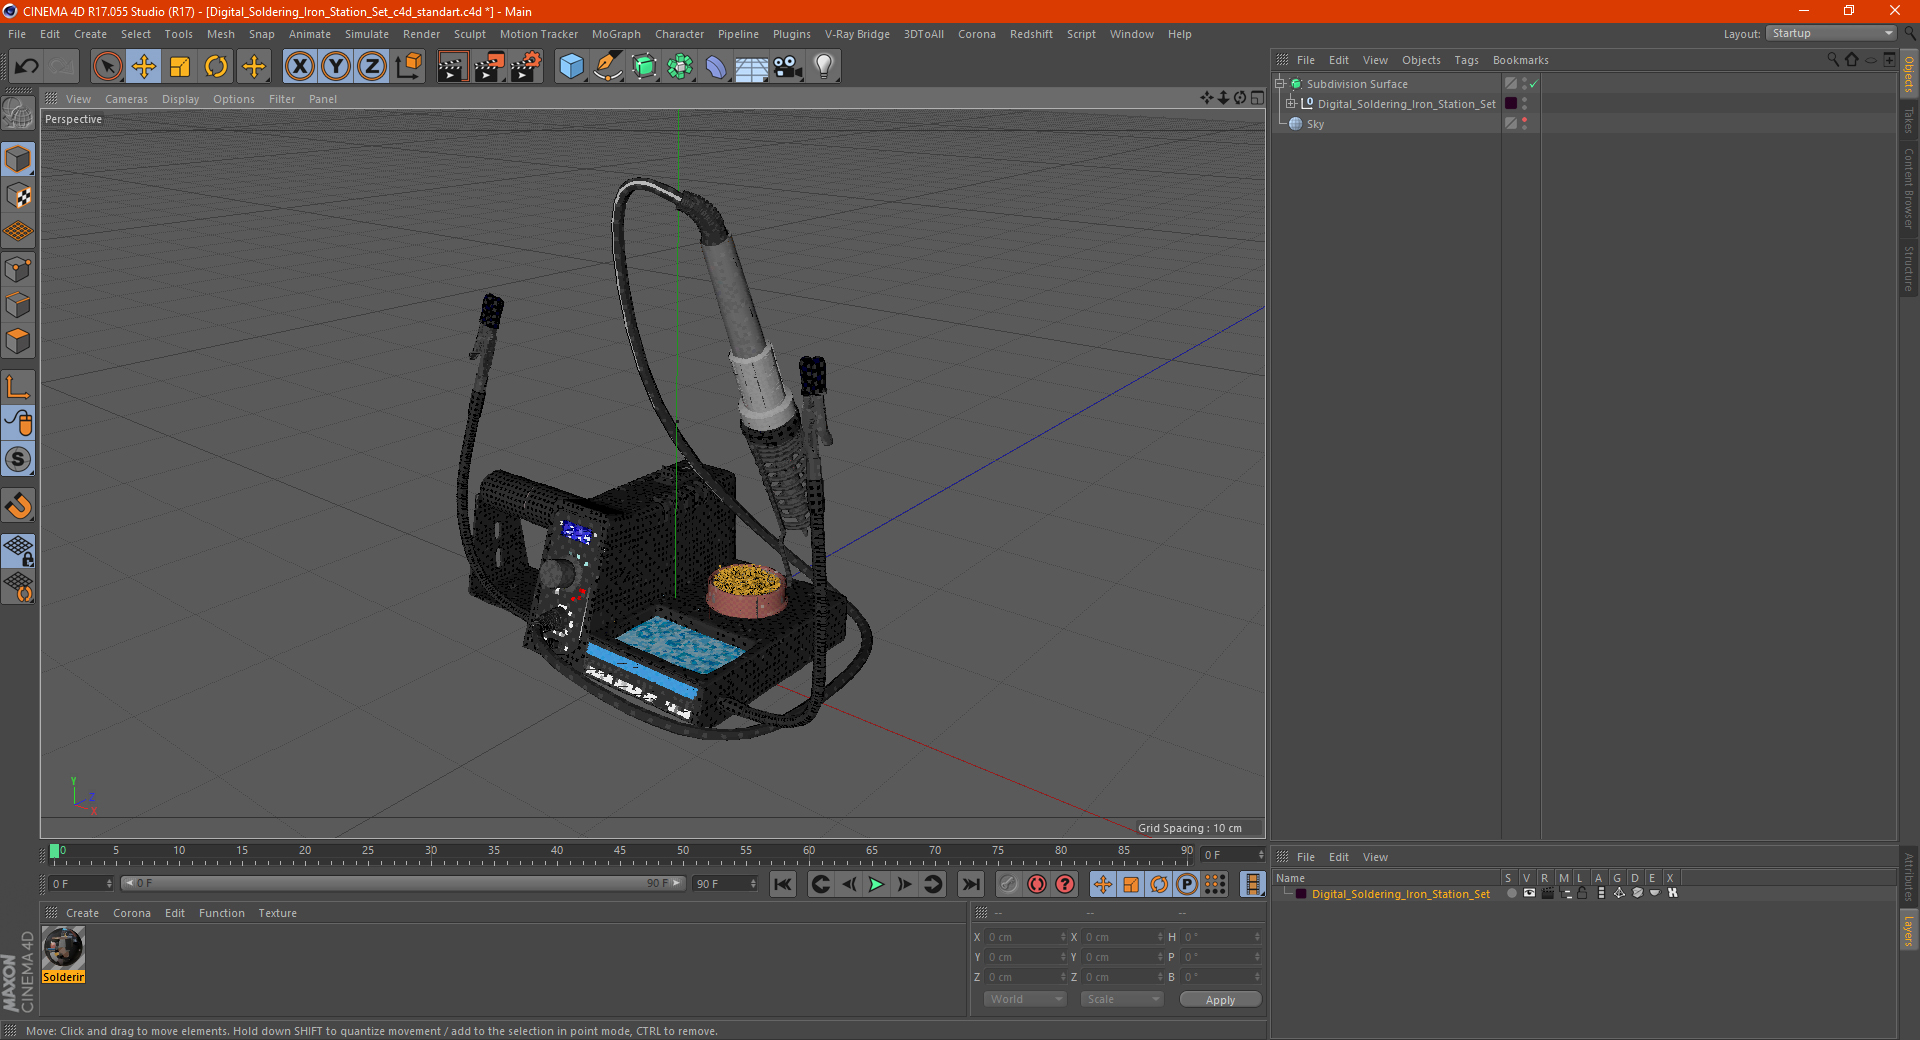The height and width of the screenshot is (1040, 1920).
Task: Open the Simulate menu
Action: (x=367, y=34)
